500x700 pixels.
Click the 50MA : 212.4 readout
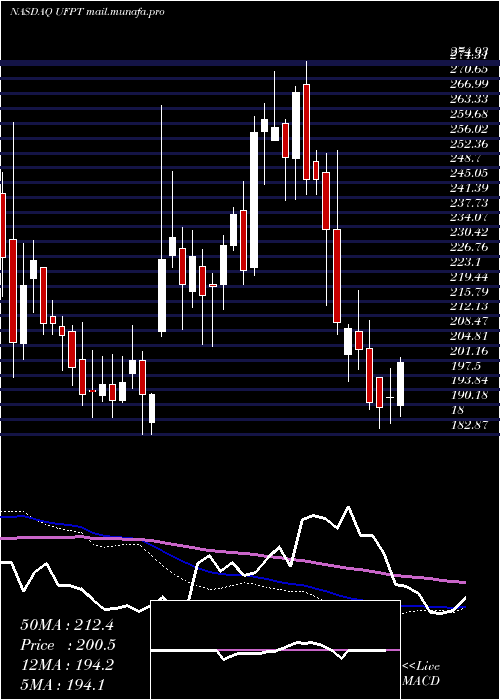click(67, 625)
